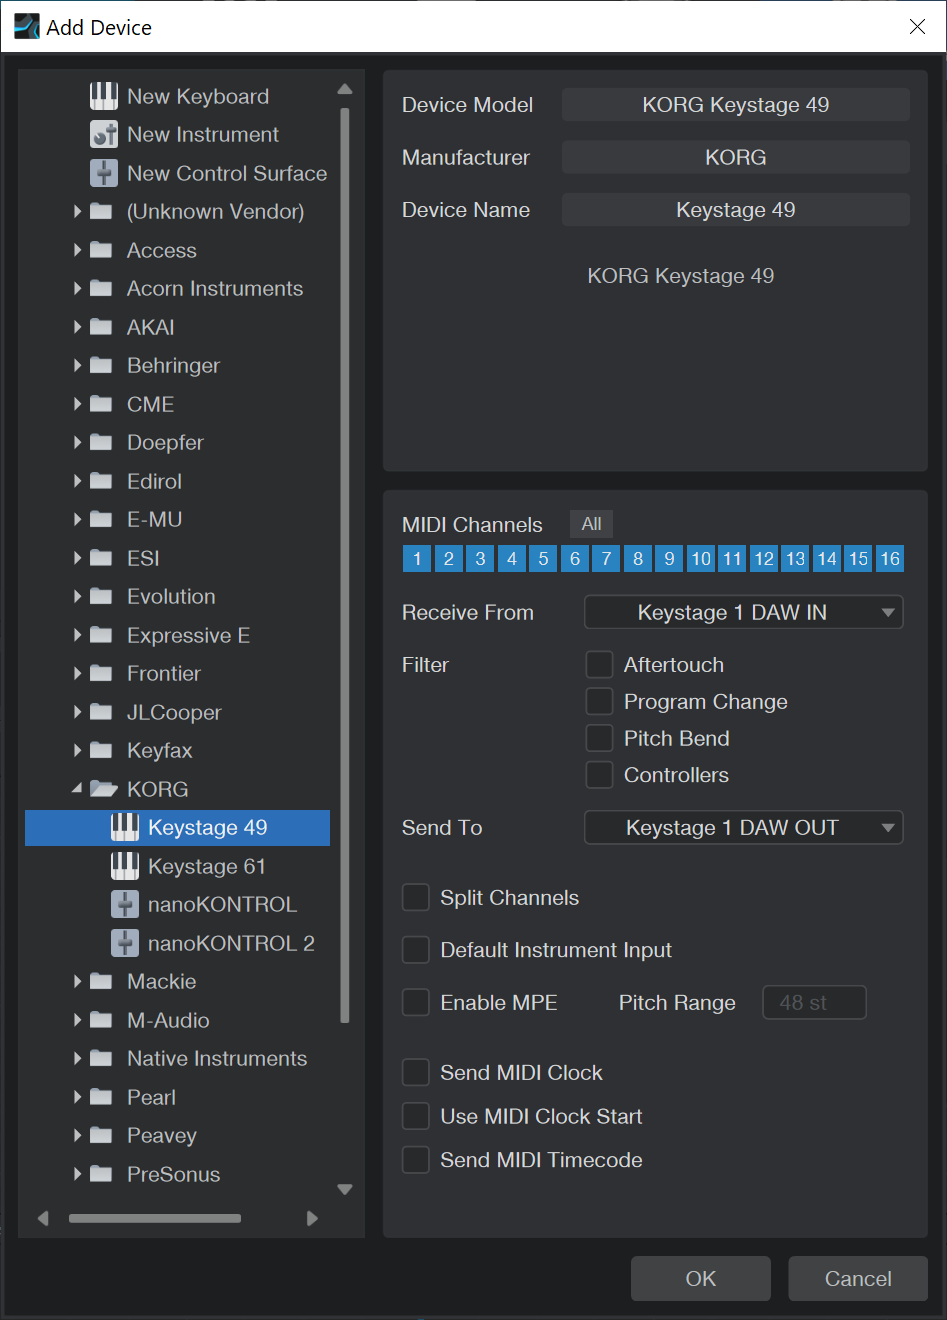This screenshot has height=1320, width=947.
Task: Click the Pitch Range value field
Action: [x=814, y=1002]
